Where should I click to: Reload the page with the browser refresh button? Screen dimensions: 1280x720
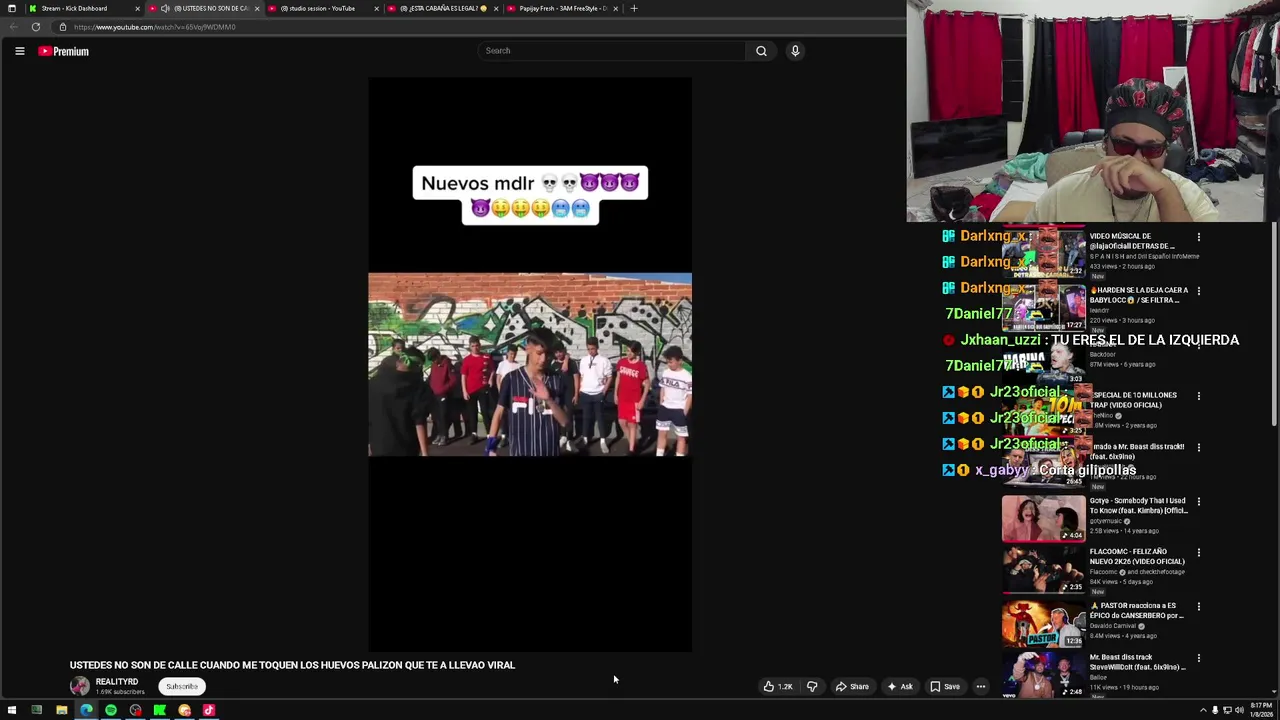click(36, 27)
